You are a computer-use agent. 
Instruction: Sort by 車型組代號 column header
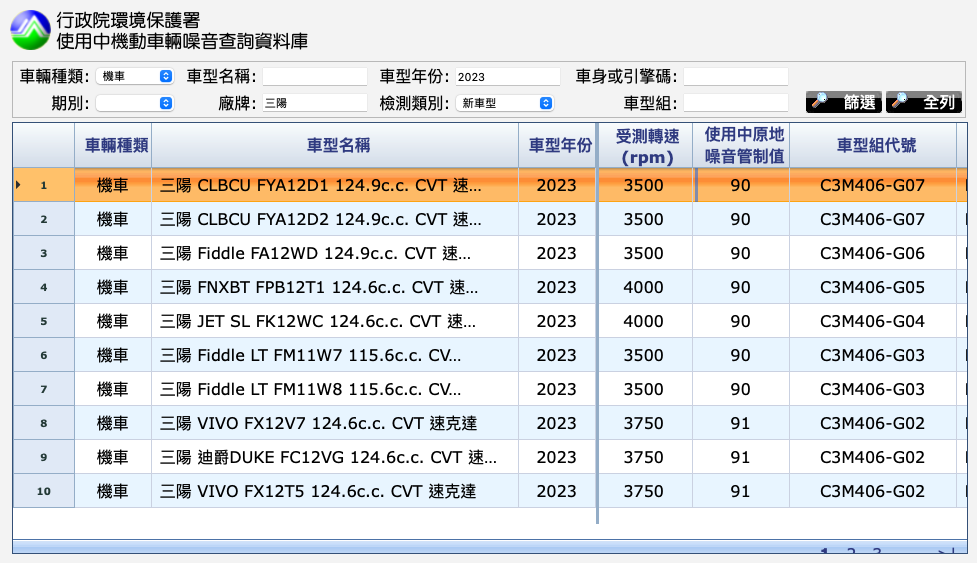coord(873,145)
